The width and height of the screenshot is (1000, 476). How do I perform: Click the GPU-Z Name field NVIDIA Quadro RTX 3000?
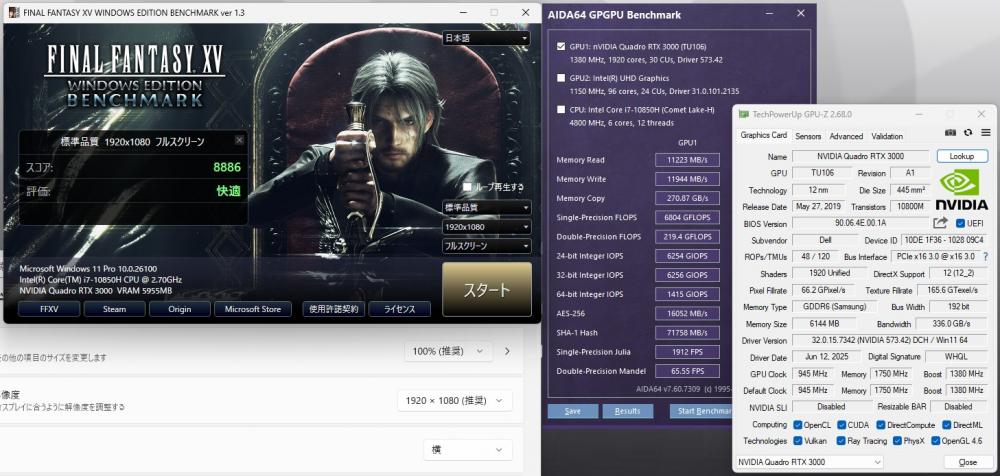(860, 156)
